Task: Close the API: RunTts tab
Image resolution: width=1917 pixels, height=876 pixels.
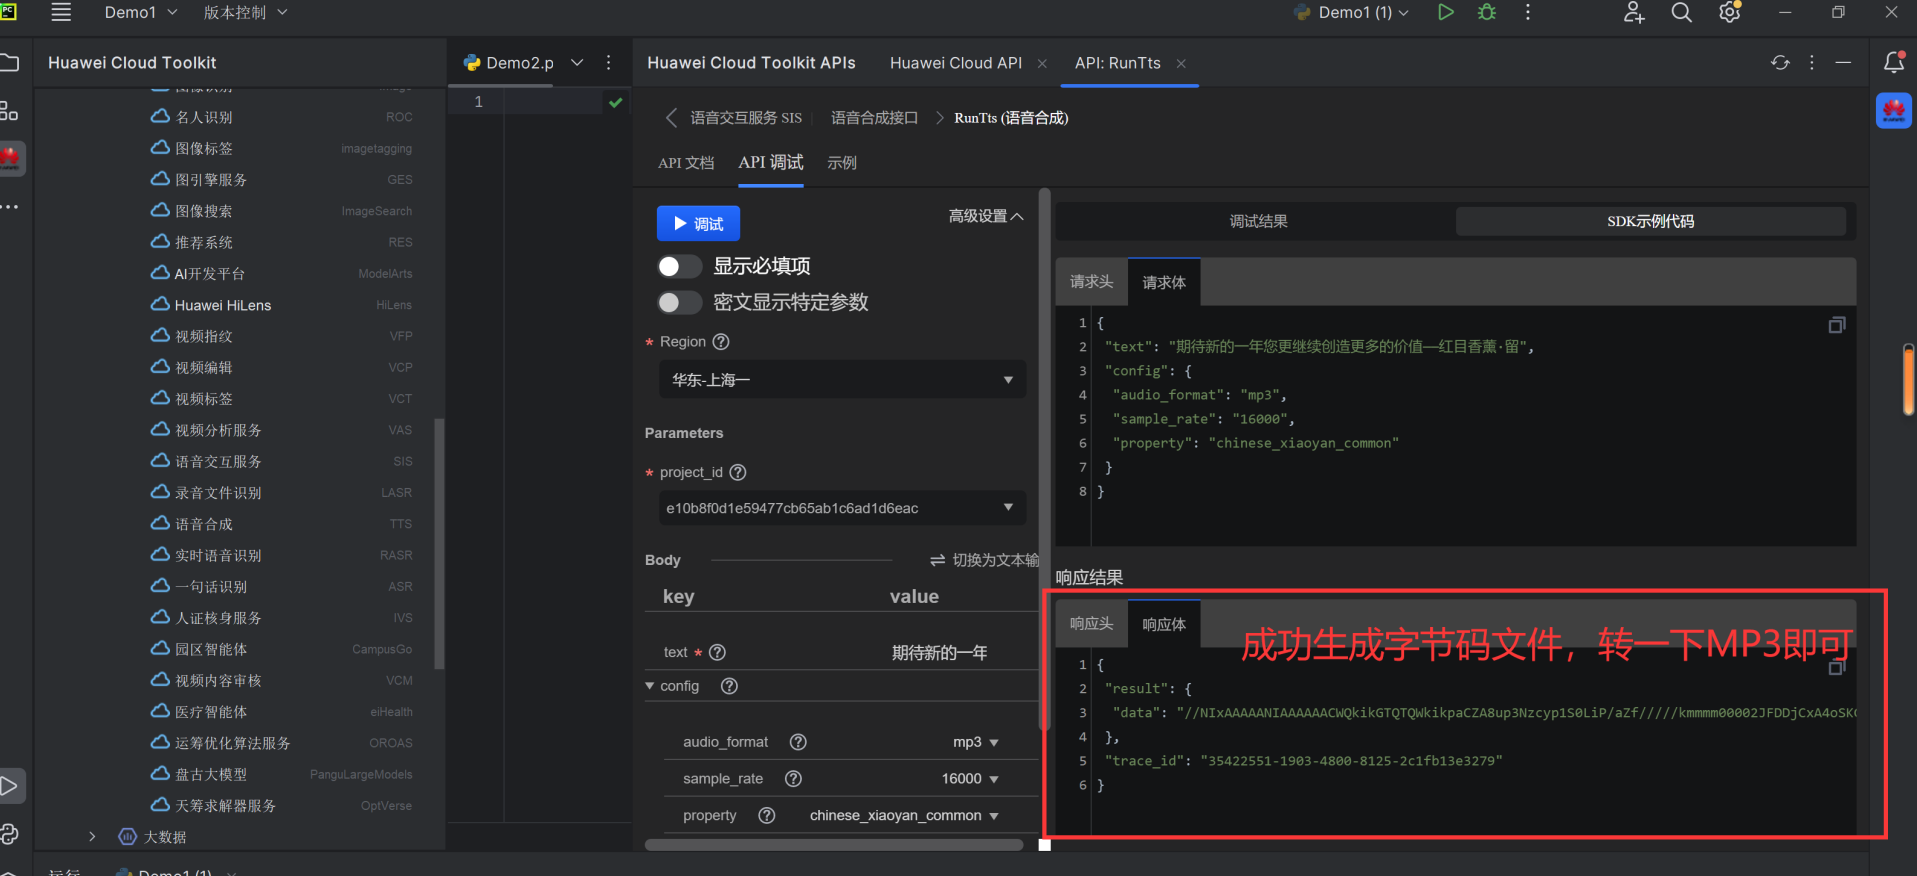Action: pos(1181,63)
